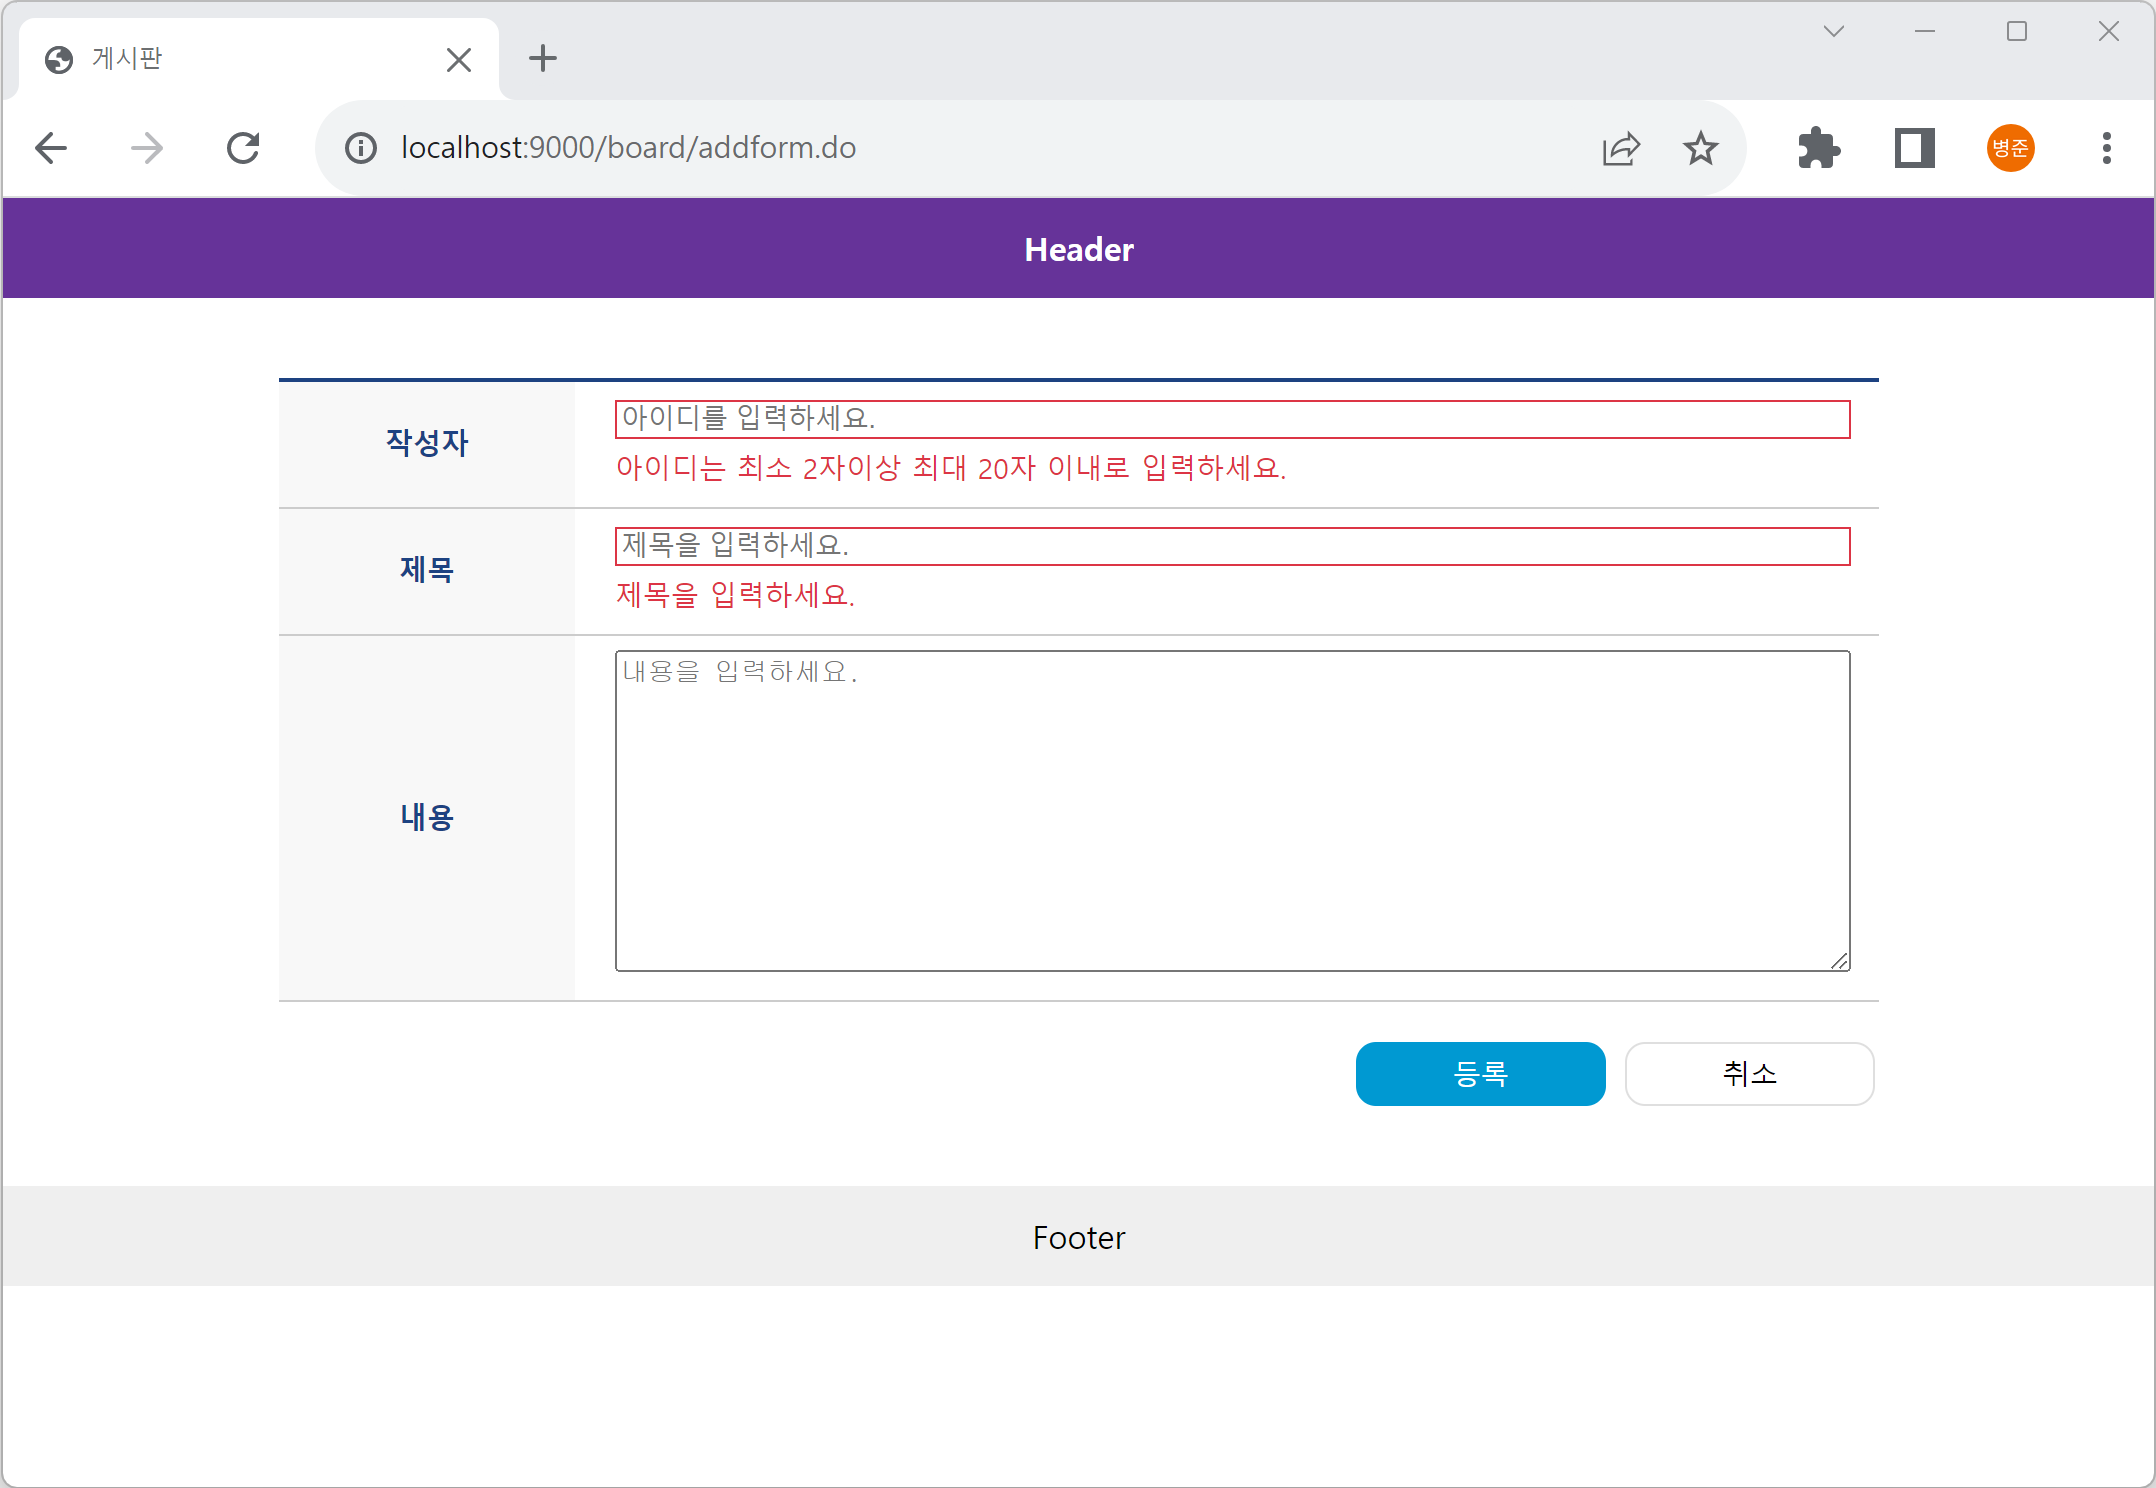Open Chrome's three-dot menu
Screen dimensions: 2156x1488
[2106, 148]
